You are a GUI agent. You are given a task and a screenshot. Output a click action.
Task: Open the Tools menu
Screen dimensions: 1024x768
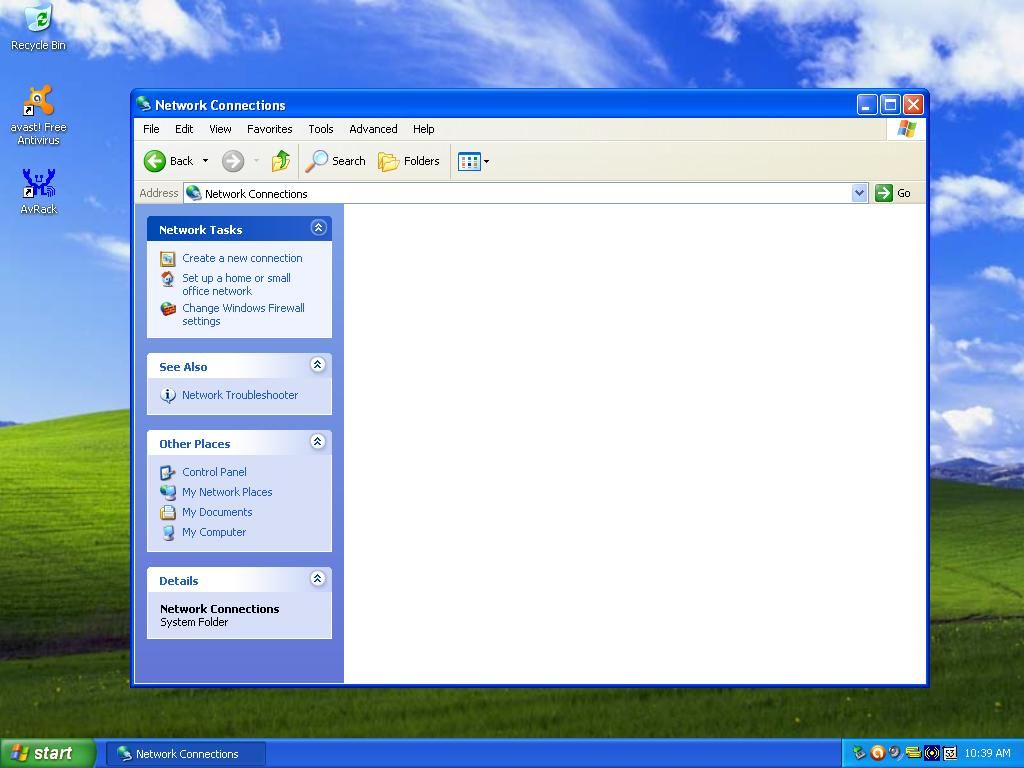(321, 129)
